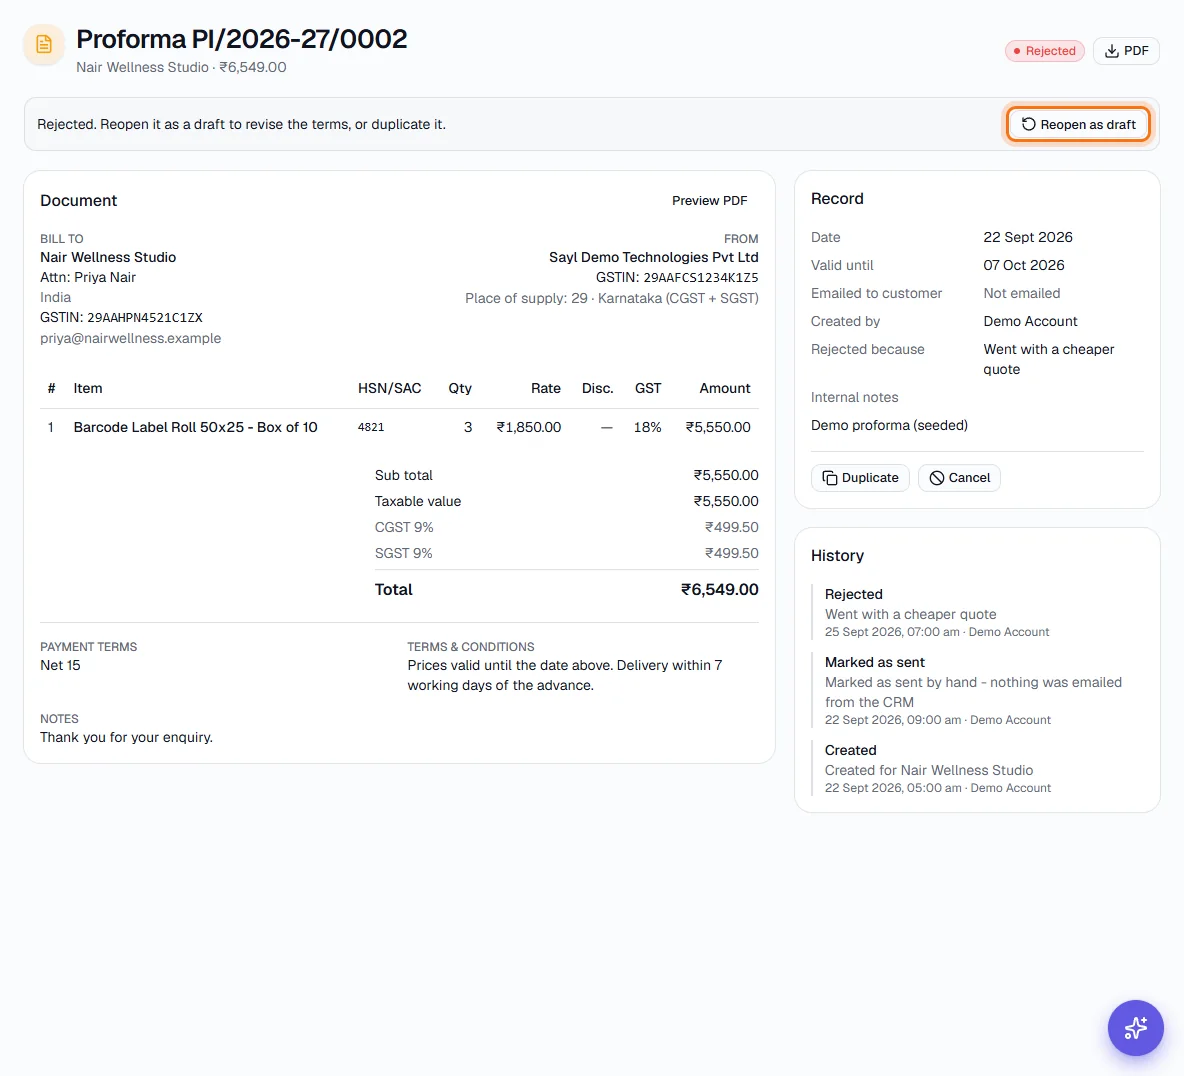Click HSN code 4821
1184x1076 pixels.
pyautogui.click(x=371, y=427)
